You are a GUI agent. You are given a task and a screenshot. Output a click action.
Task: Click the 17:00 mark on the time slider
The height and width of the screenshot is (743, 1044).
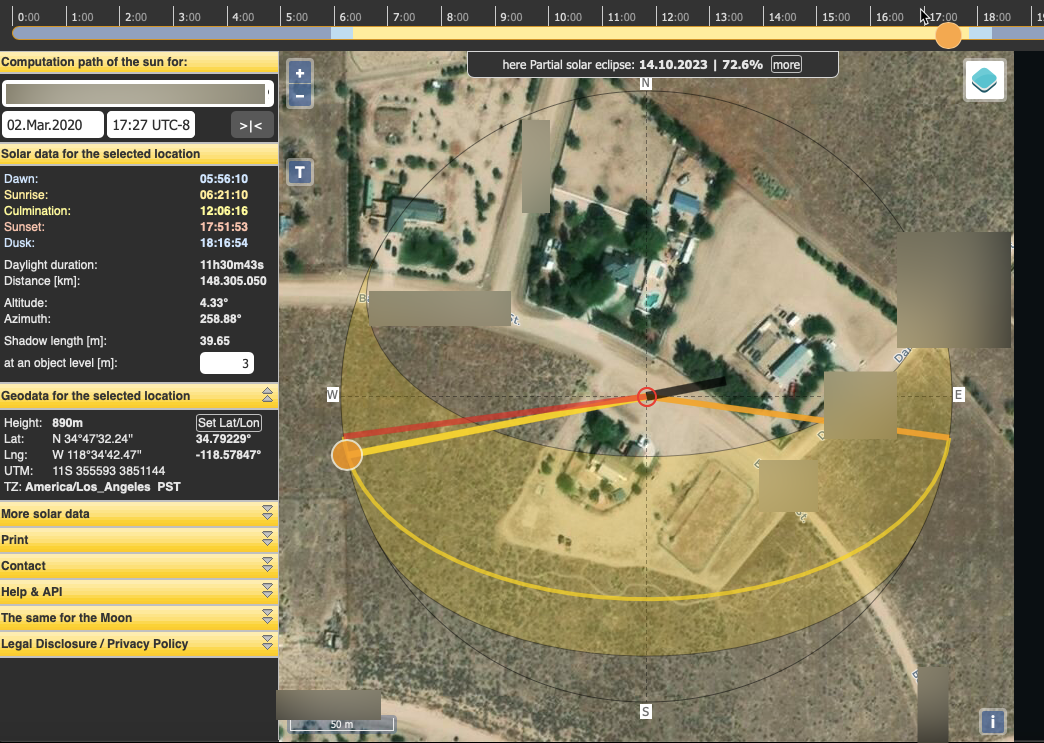[x=940, y=16]
